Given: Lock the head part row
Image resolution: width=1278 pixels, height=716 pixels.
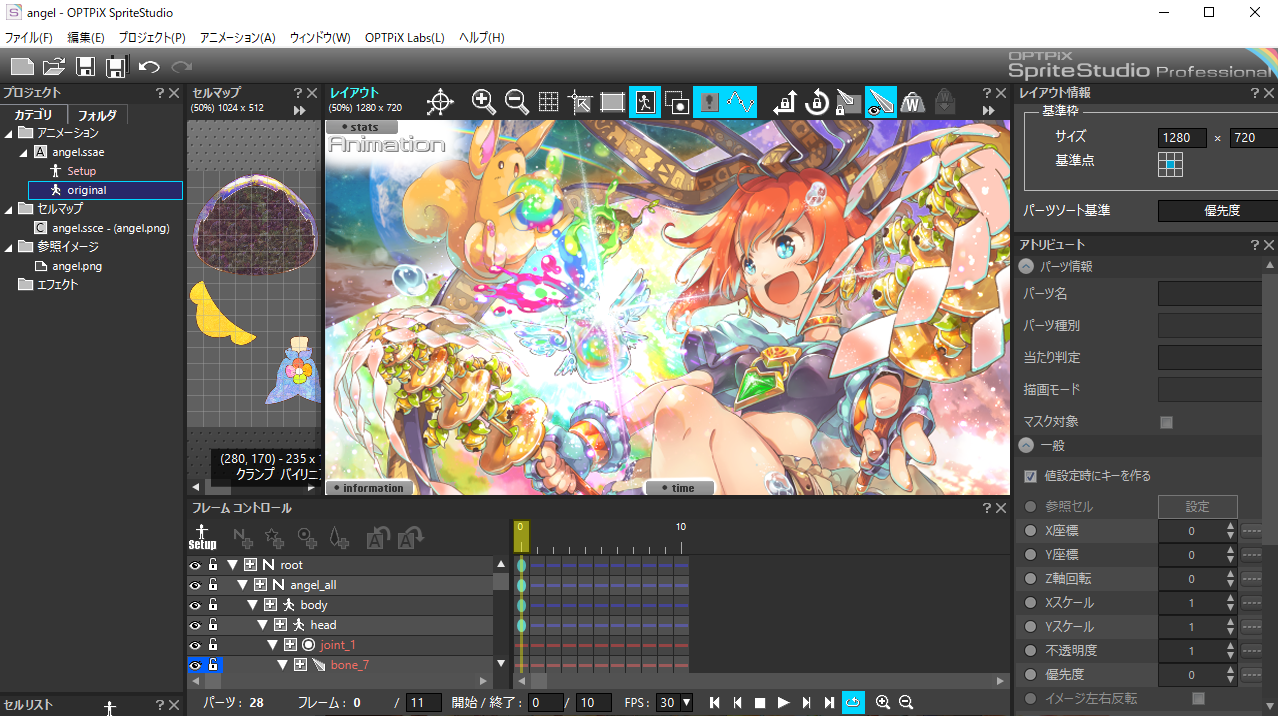Looking at the screenshot, I should click(x=213, y=625).
